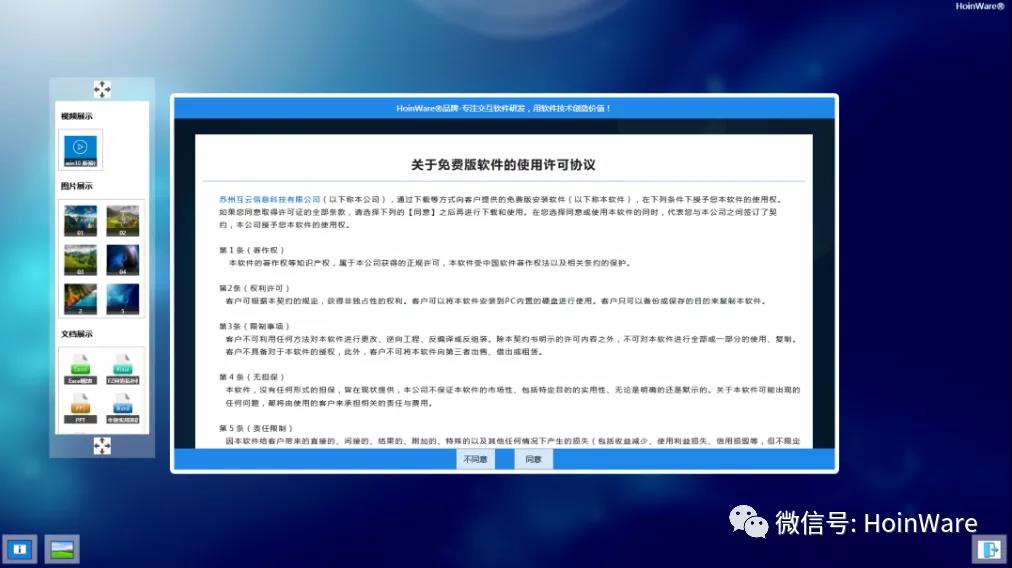This screenshot has height=568, width=1012.
Task: Click the move handle below the sidebar panel
Action: point(102,445)
